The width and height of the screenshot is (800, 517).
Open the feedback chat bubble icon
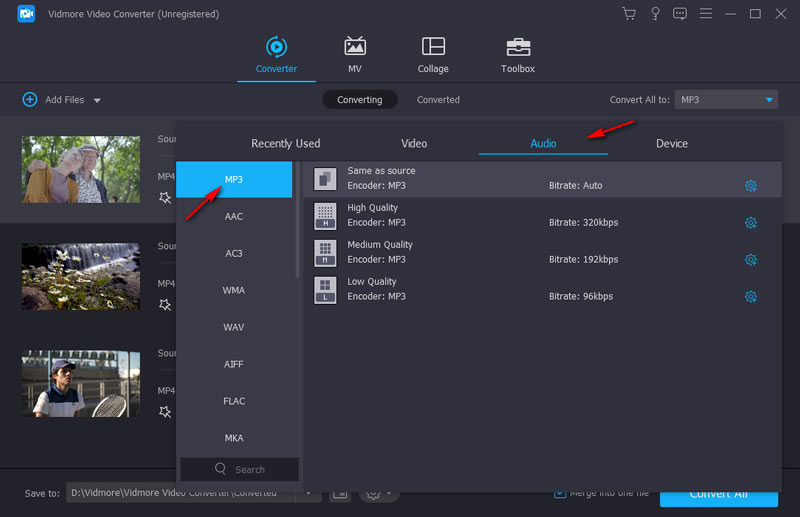(680, 14)
